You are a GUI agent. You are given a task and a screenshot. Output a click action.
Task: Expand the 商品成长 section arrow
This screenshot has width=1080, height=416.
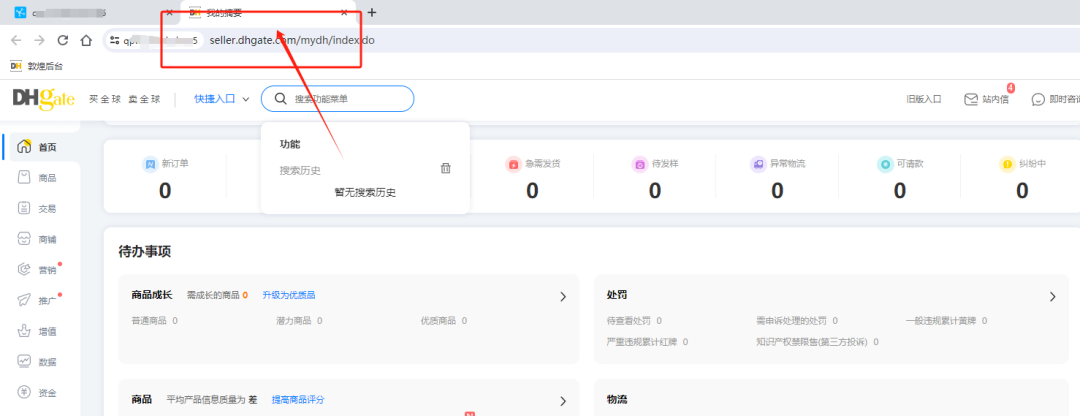click(x=563, y=296)
